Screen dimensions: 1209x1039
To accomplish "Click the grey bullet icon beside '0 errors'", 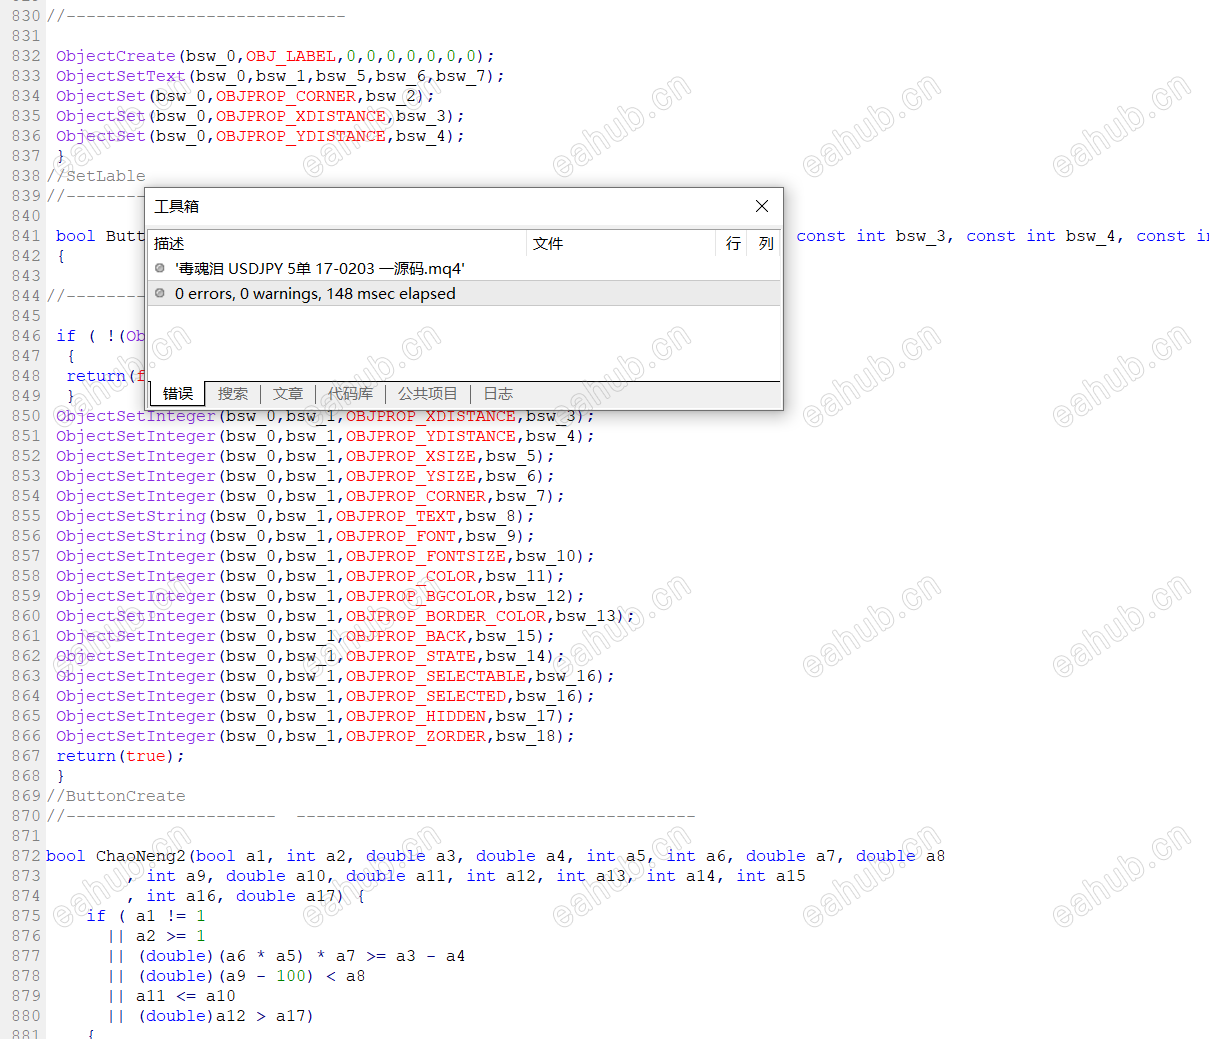I will click(160, 293).
